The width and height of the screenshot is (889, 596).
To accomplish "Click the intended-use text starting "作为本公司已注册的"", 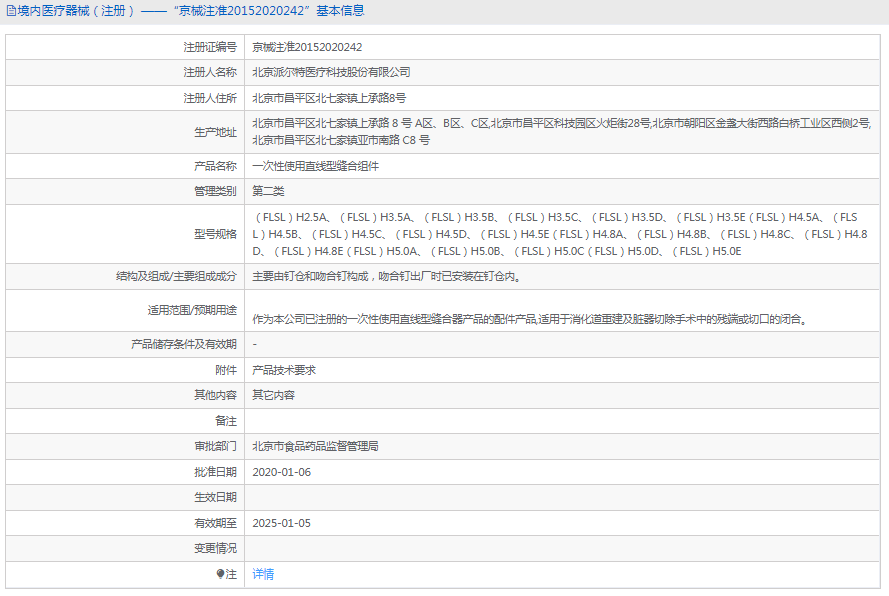I will [530, 319].
